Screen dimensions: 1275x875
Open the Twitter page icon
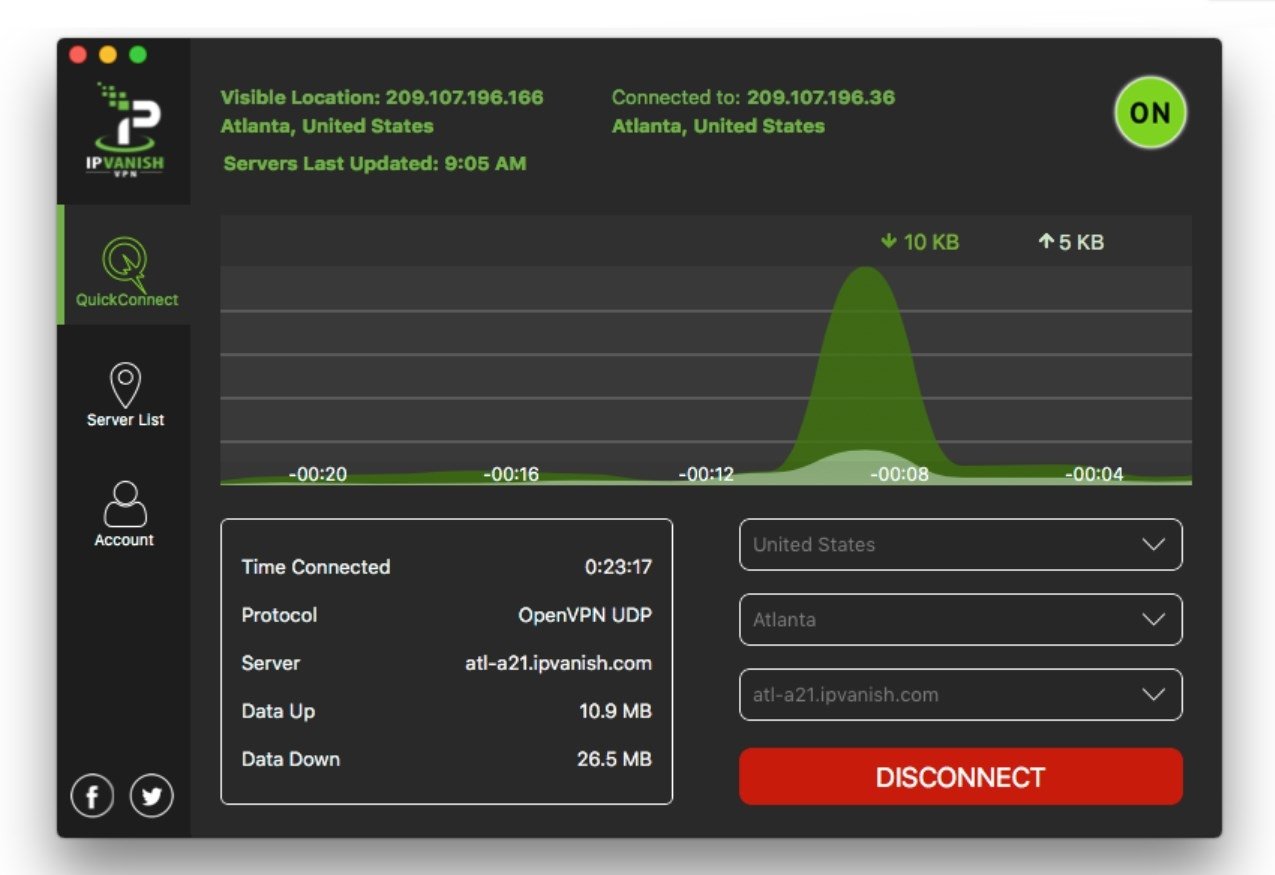coord(152,797)
